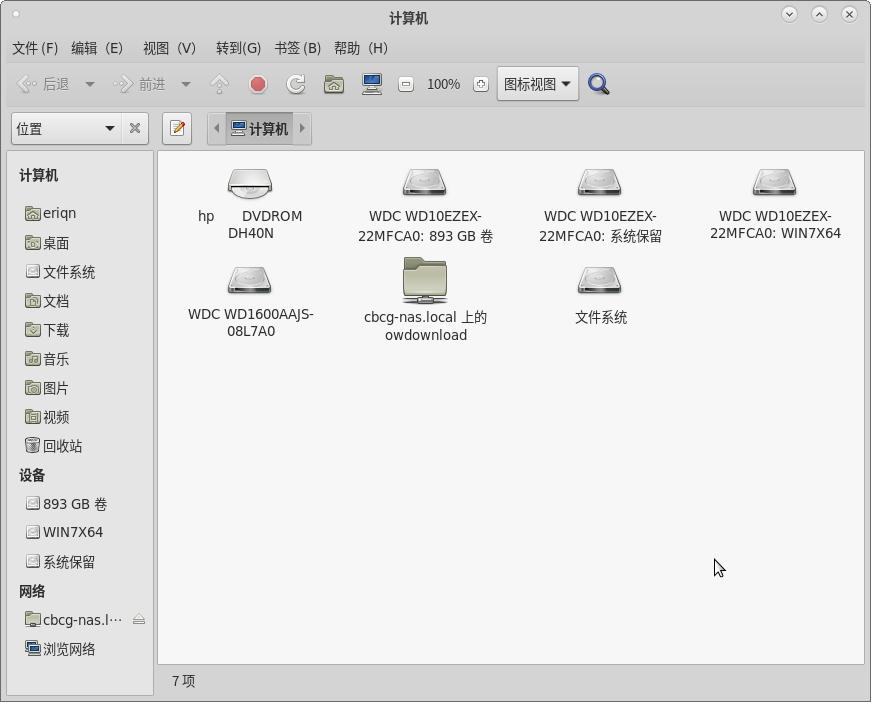Open the cbcg-nas.local owdownload shared folder
Image resolution: width=871 pixels, height=702 pixels.
[x=424, y=280]
